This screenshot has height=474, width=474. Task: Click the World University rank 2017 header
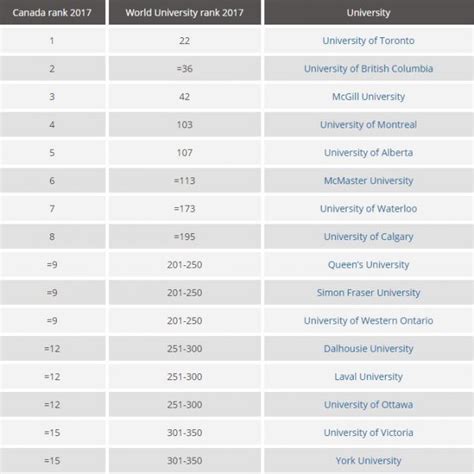click(x=185, y=12)
